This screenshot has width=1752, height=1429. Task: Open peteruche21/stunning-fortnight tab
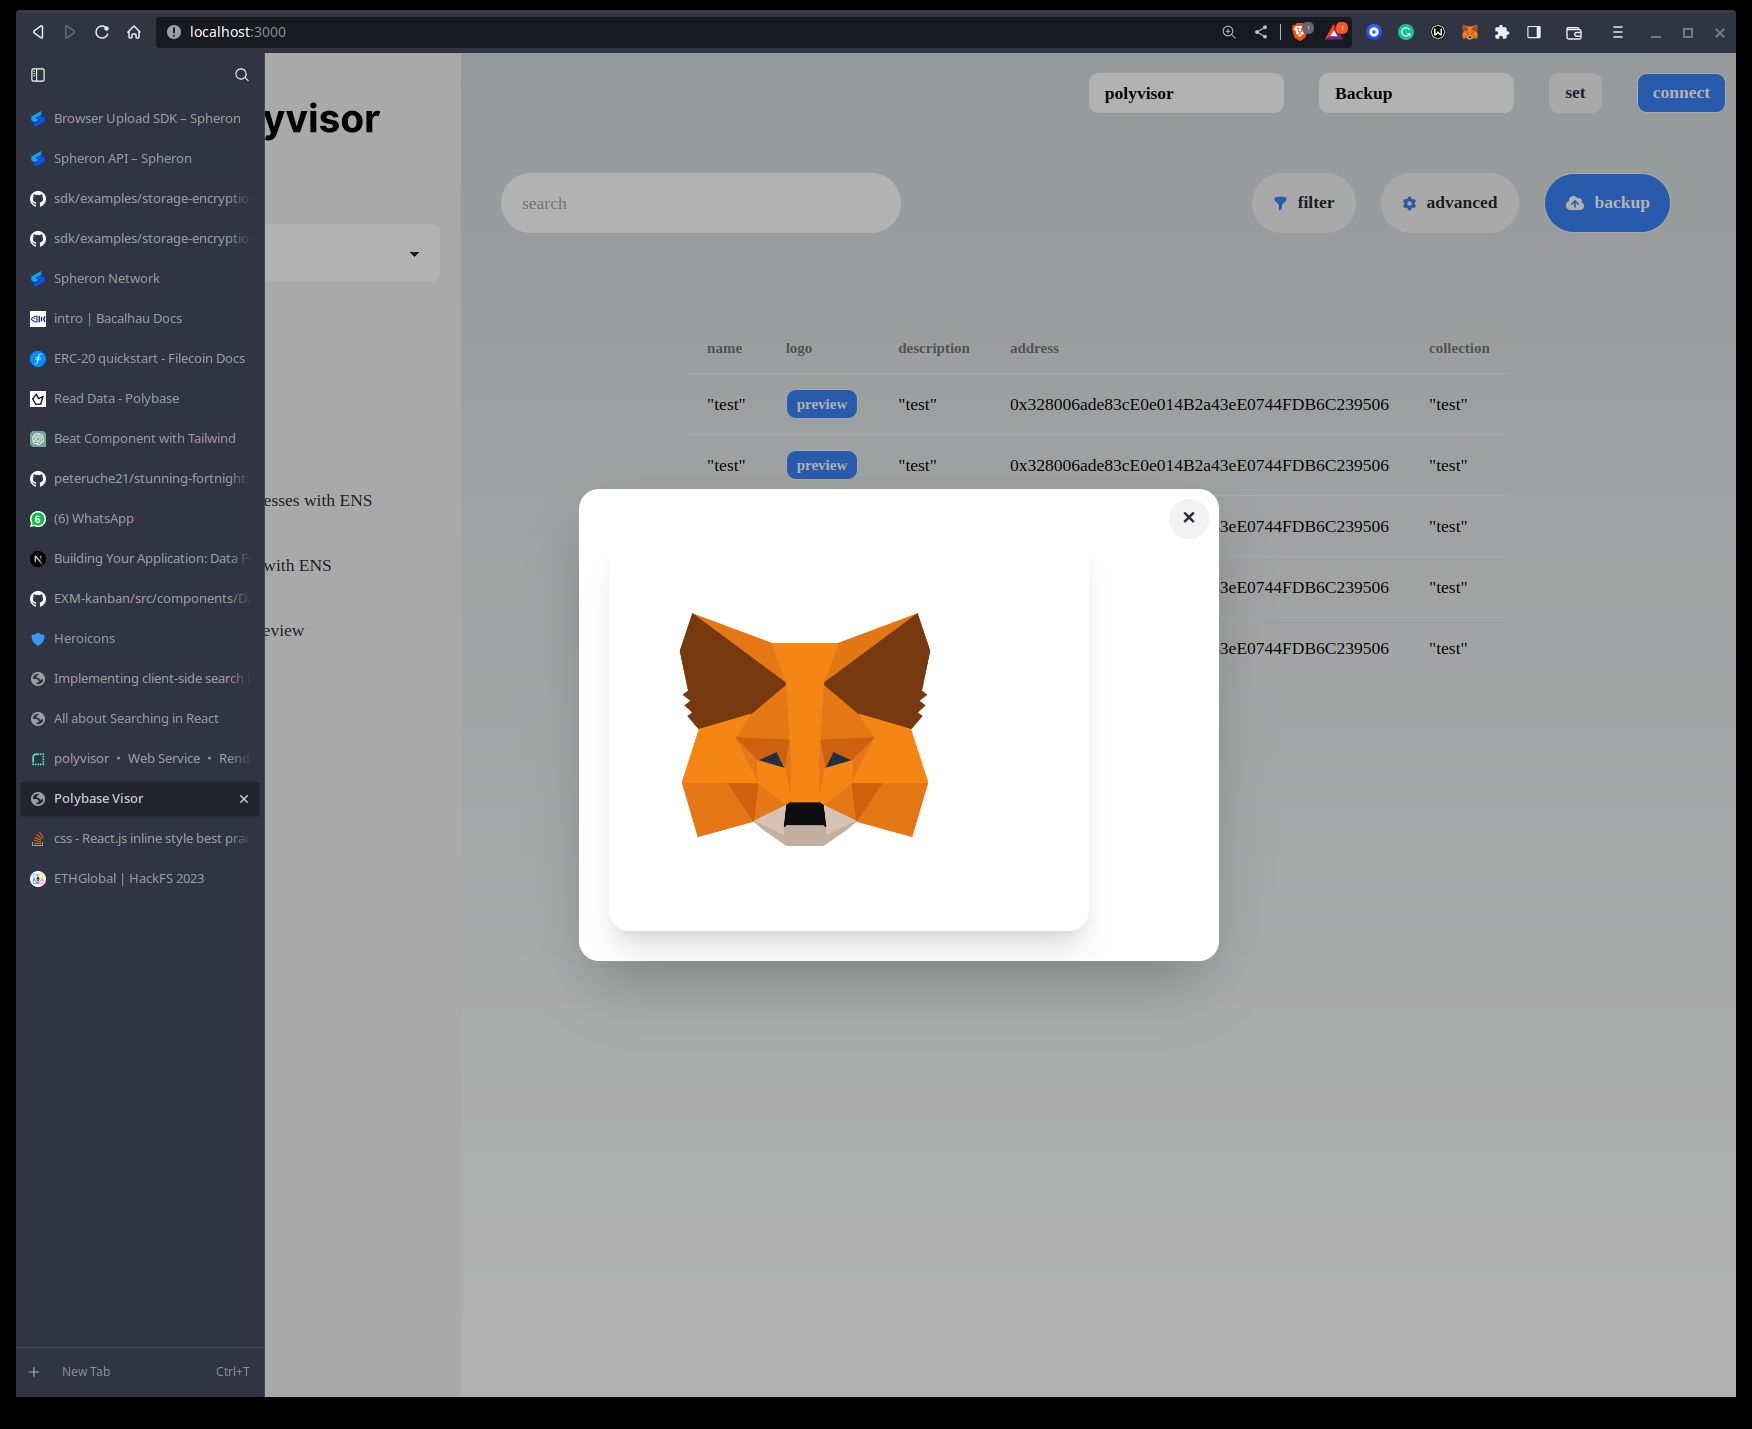pos(140,478)
